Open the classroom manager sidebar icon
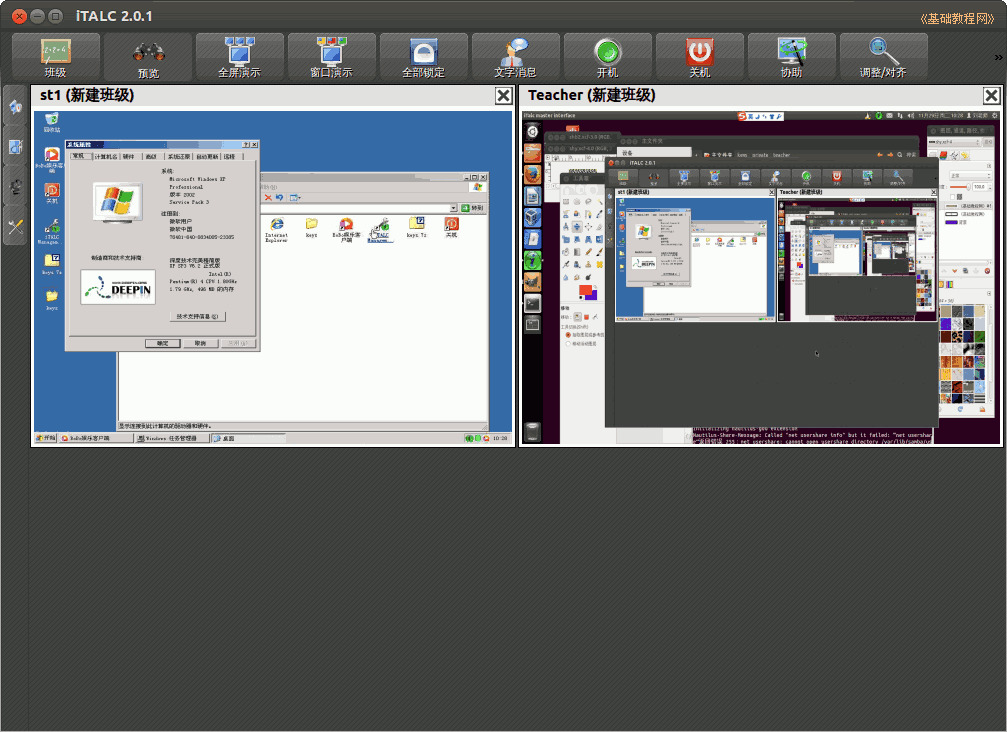Viewport: 1007px width, 732px height. tap(15, 146)
